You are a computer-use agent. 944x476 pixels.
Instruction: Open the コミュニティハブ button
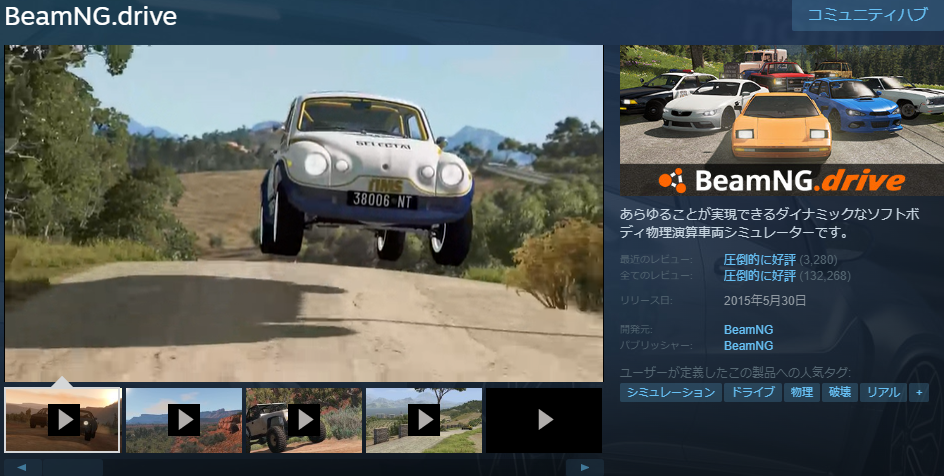click(x=868, y=15)
